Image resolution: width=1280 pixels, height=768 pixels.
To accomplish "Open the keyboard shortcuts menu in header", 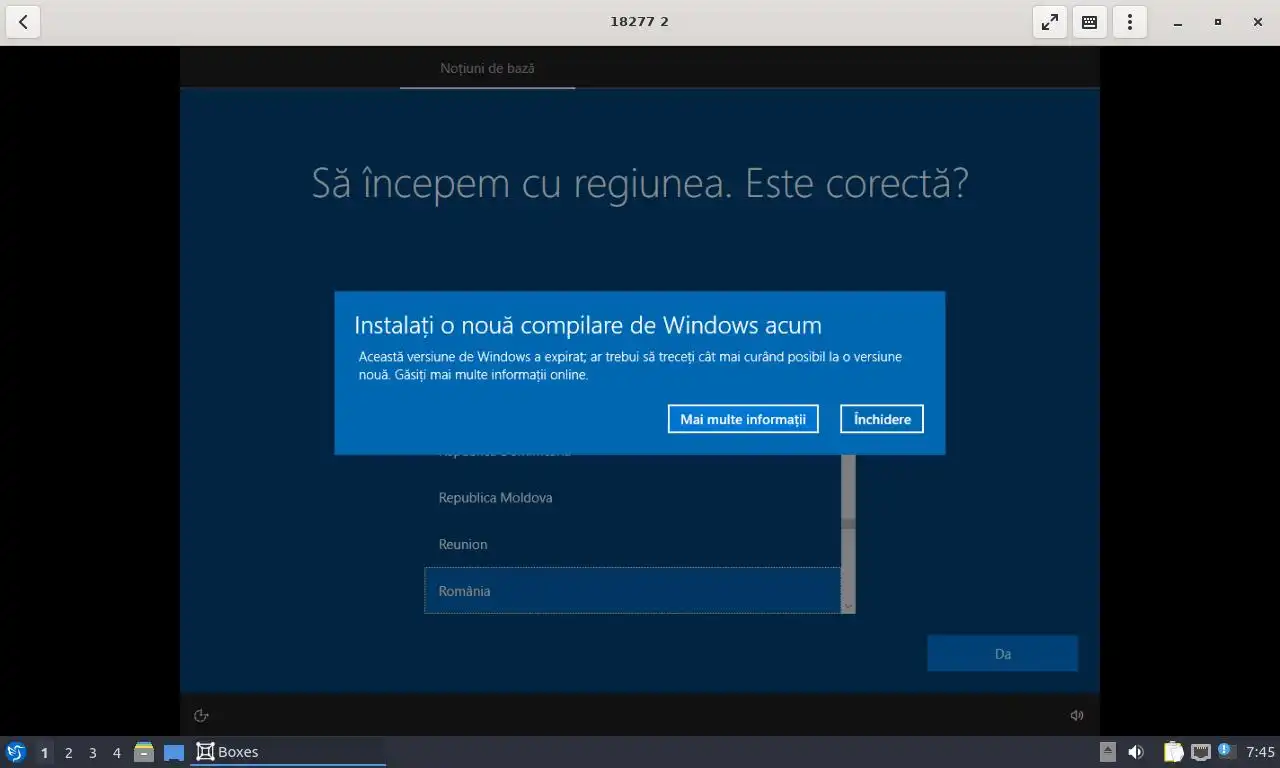I will (1089, 21).
